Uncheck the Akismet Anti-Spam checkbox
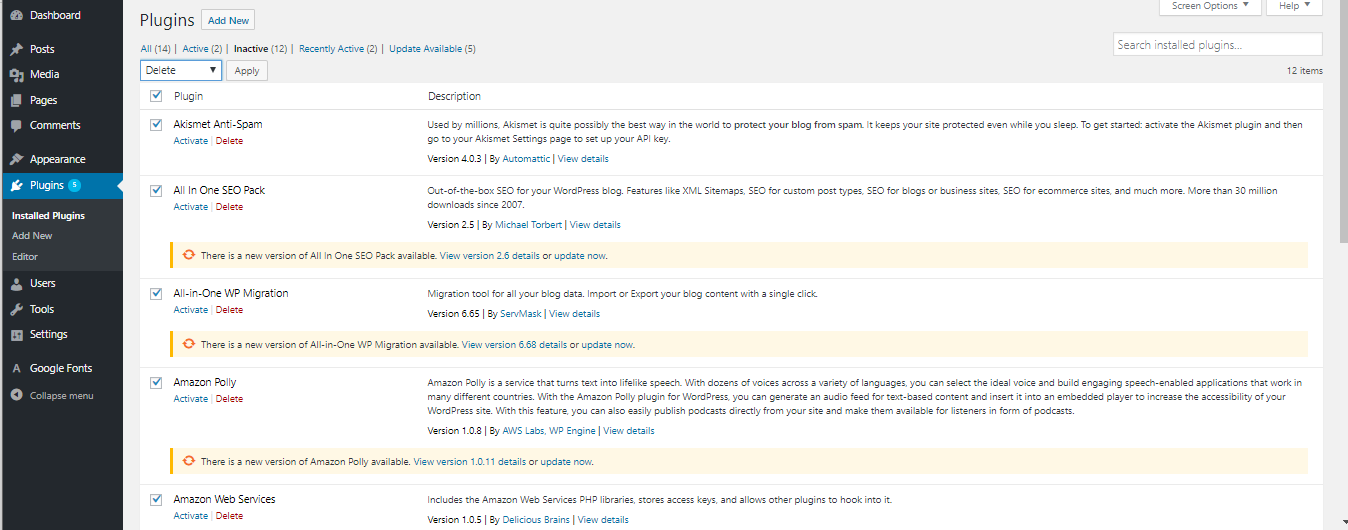 click(x=156, y=124)
